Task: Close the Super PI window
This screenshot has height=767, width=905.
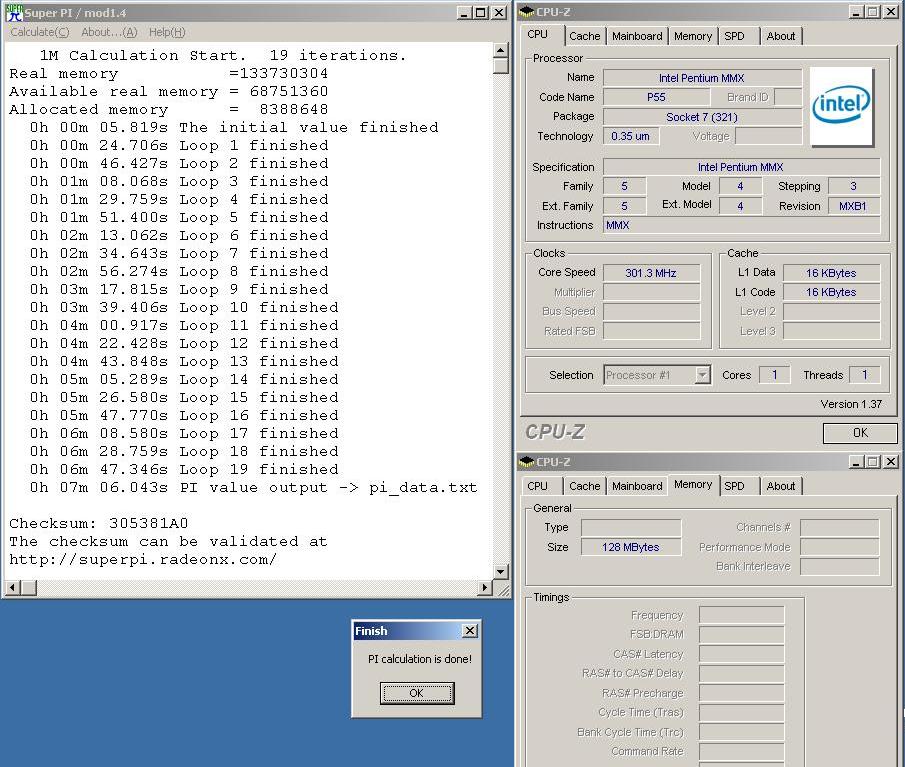Action: (499, 12)
